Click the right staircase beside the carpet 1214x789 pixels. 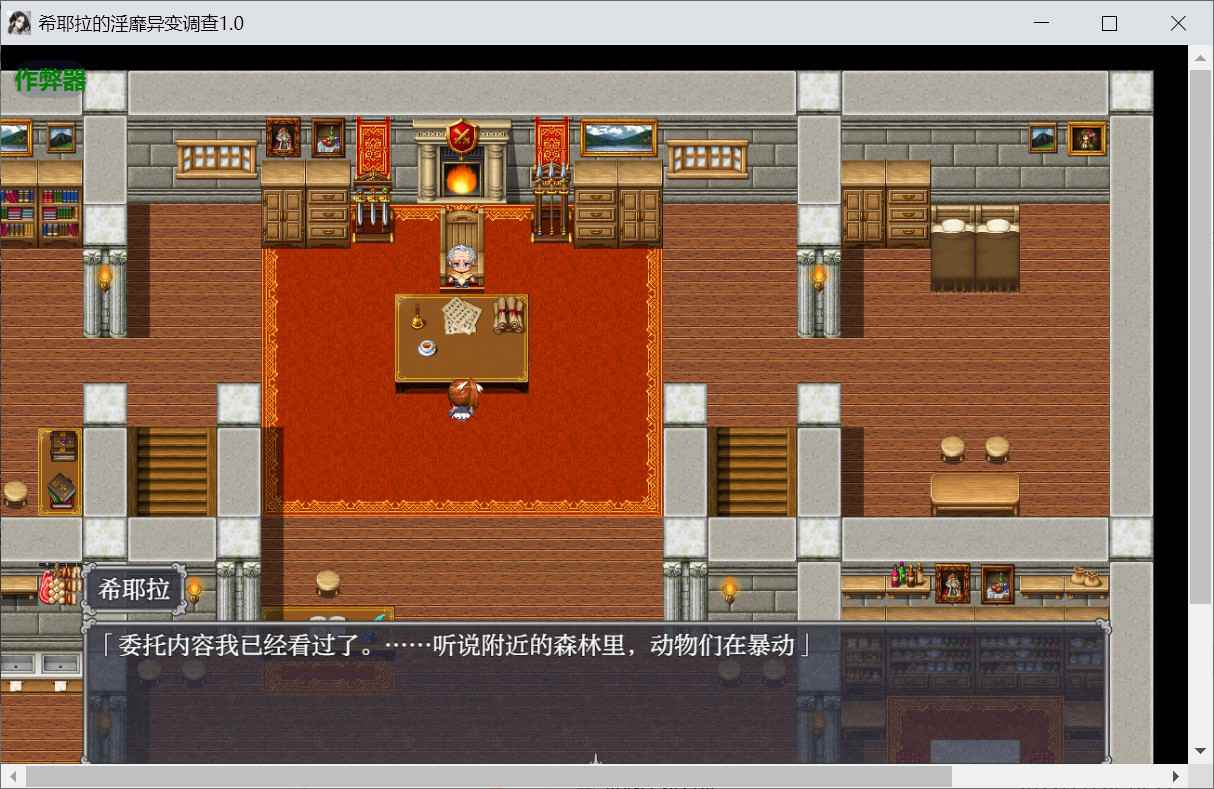click(751, 471)
